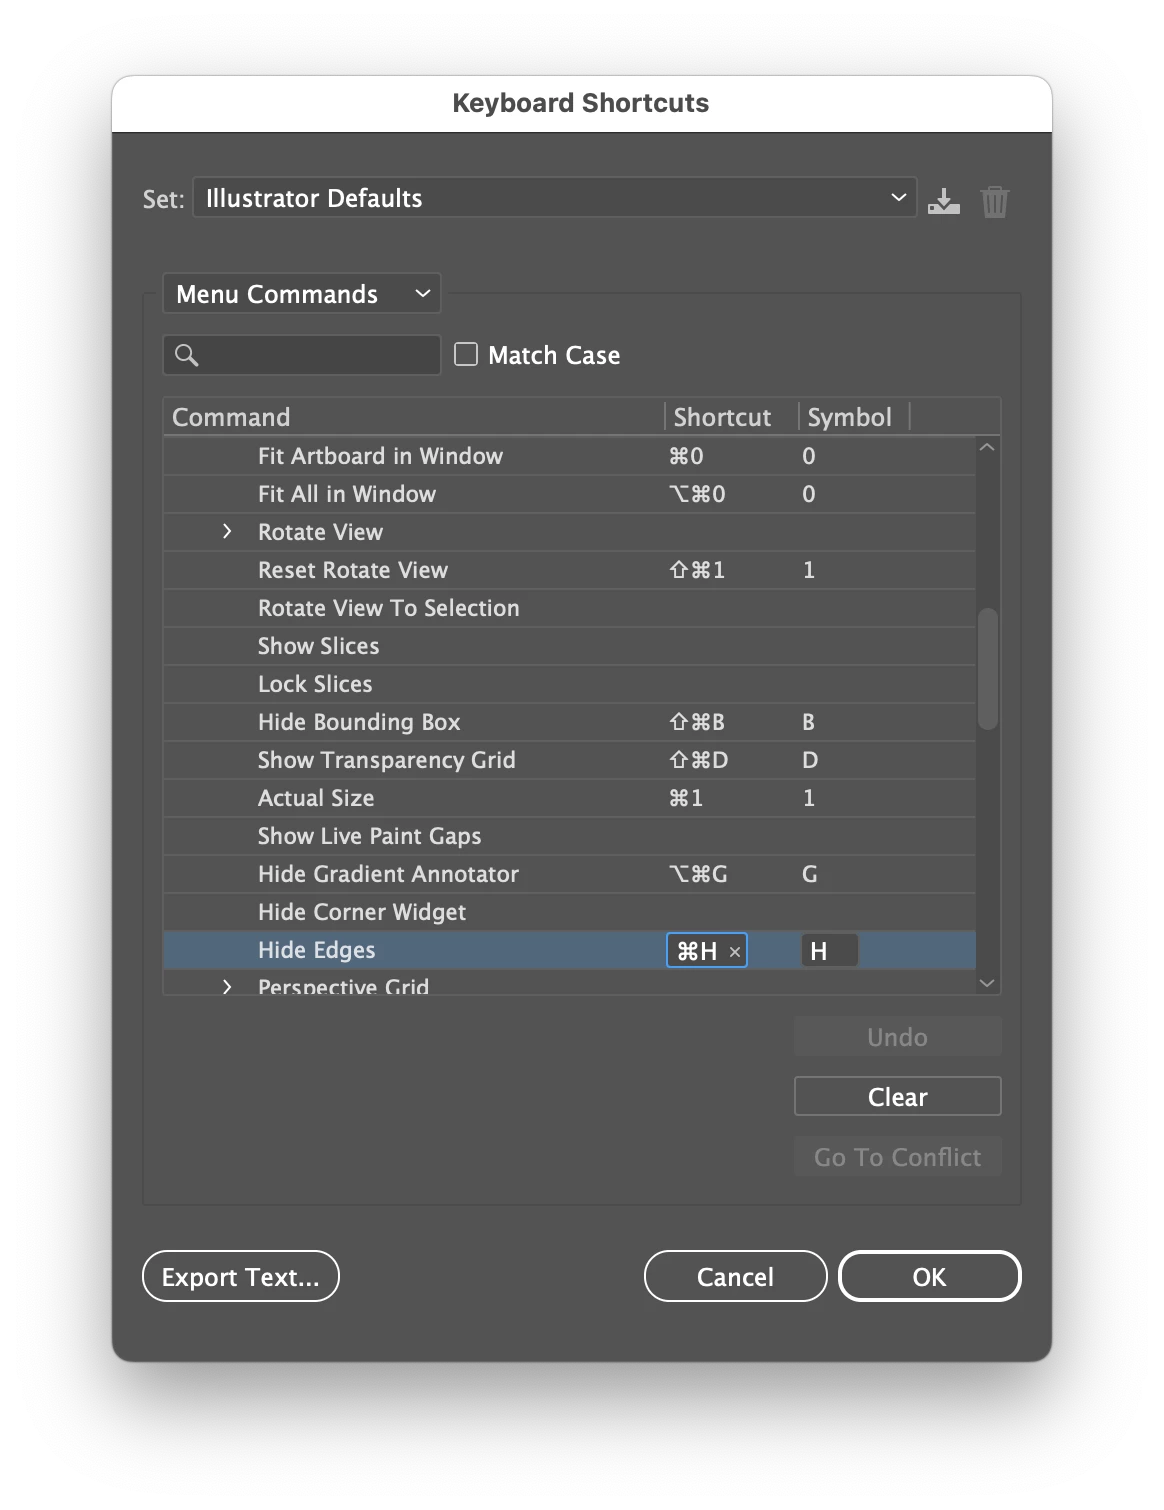Select the Hide Gradient Annotator row
This screenshot has height=1510, width=1164.
point(569,874)
